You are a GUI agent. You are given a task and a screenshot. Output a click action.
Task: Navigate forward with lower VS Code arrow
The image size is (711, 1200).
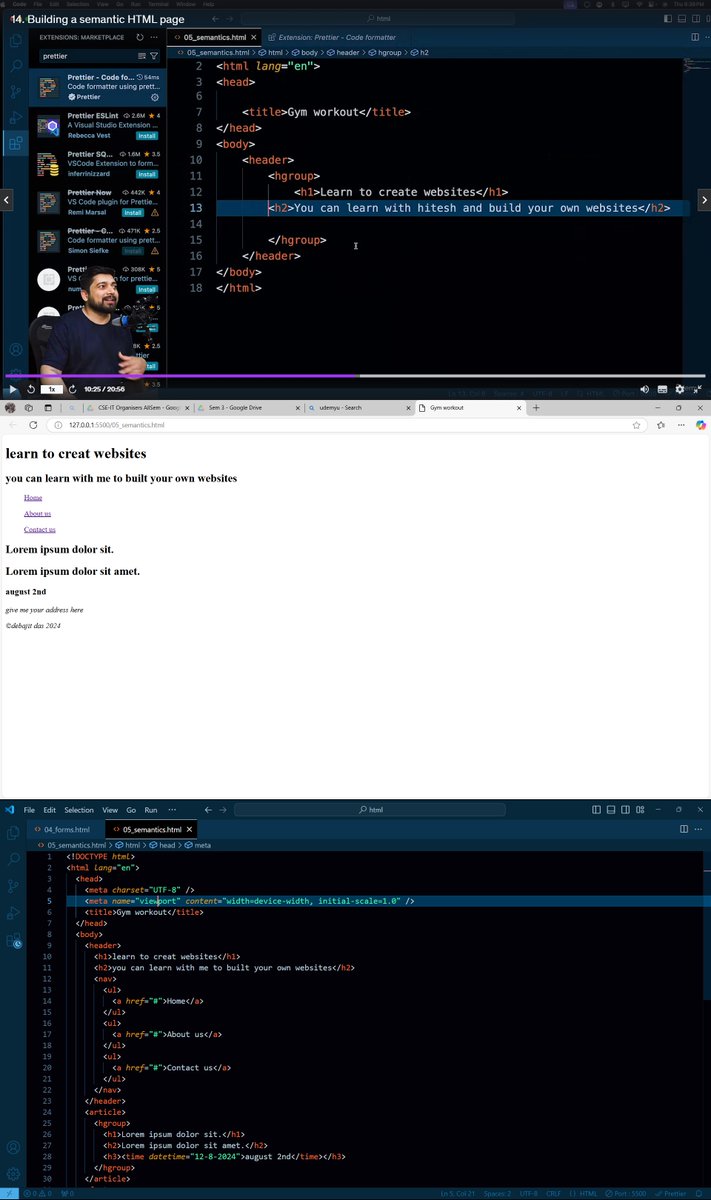(x=223, y=810)
